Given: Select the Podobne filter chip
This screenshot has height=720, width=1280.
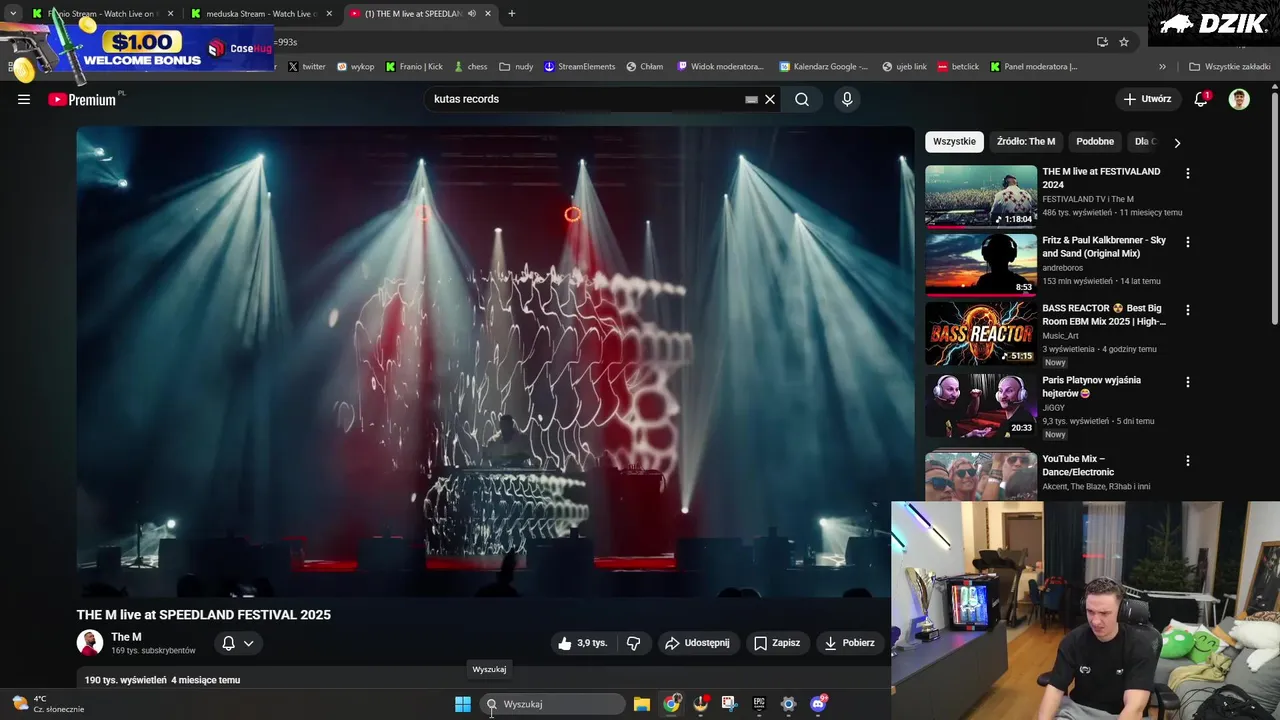Looking at the screenshot, I should [1095, 141].
